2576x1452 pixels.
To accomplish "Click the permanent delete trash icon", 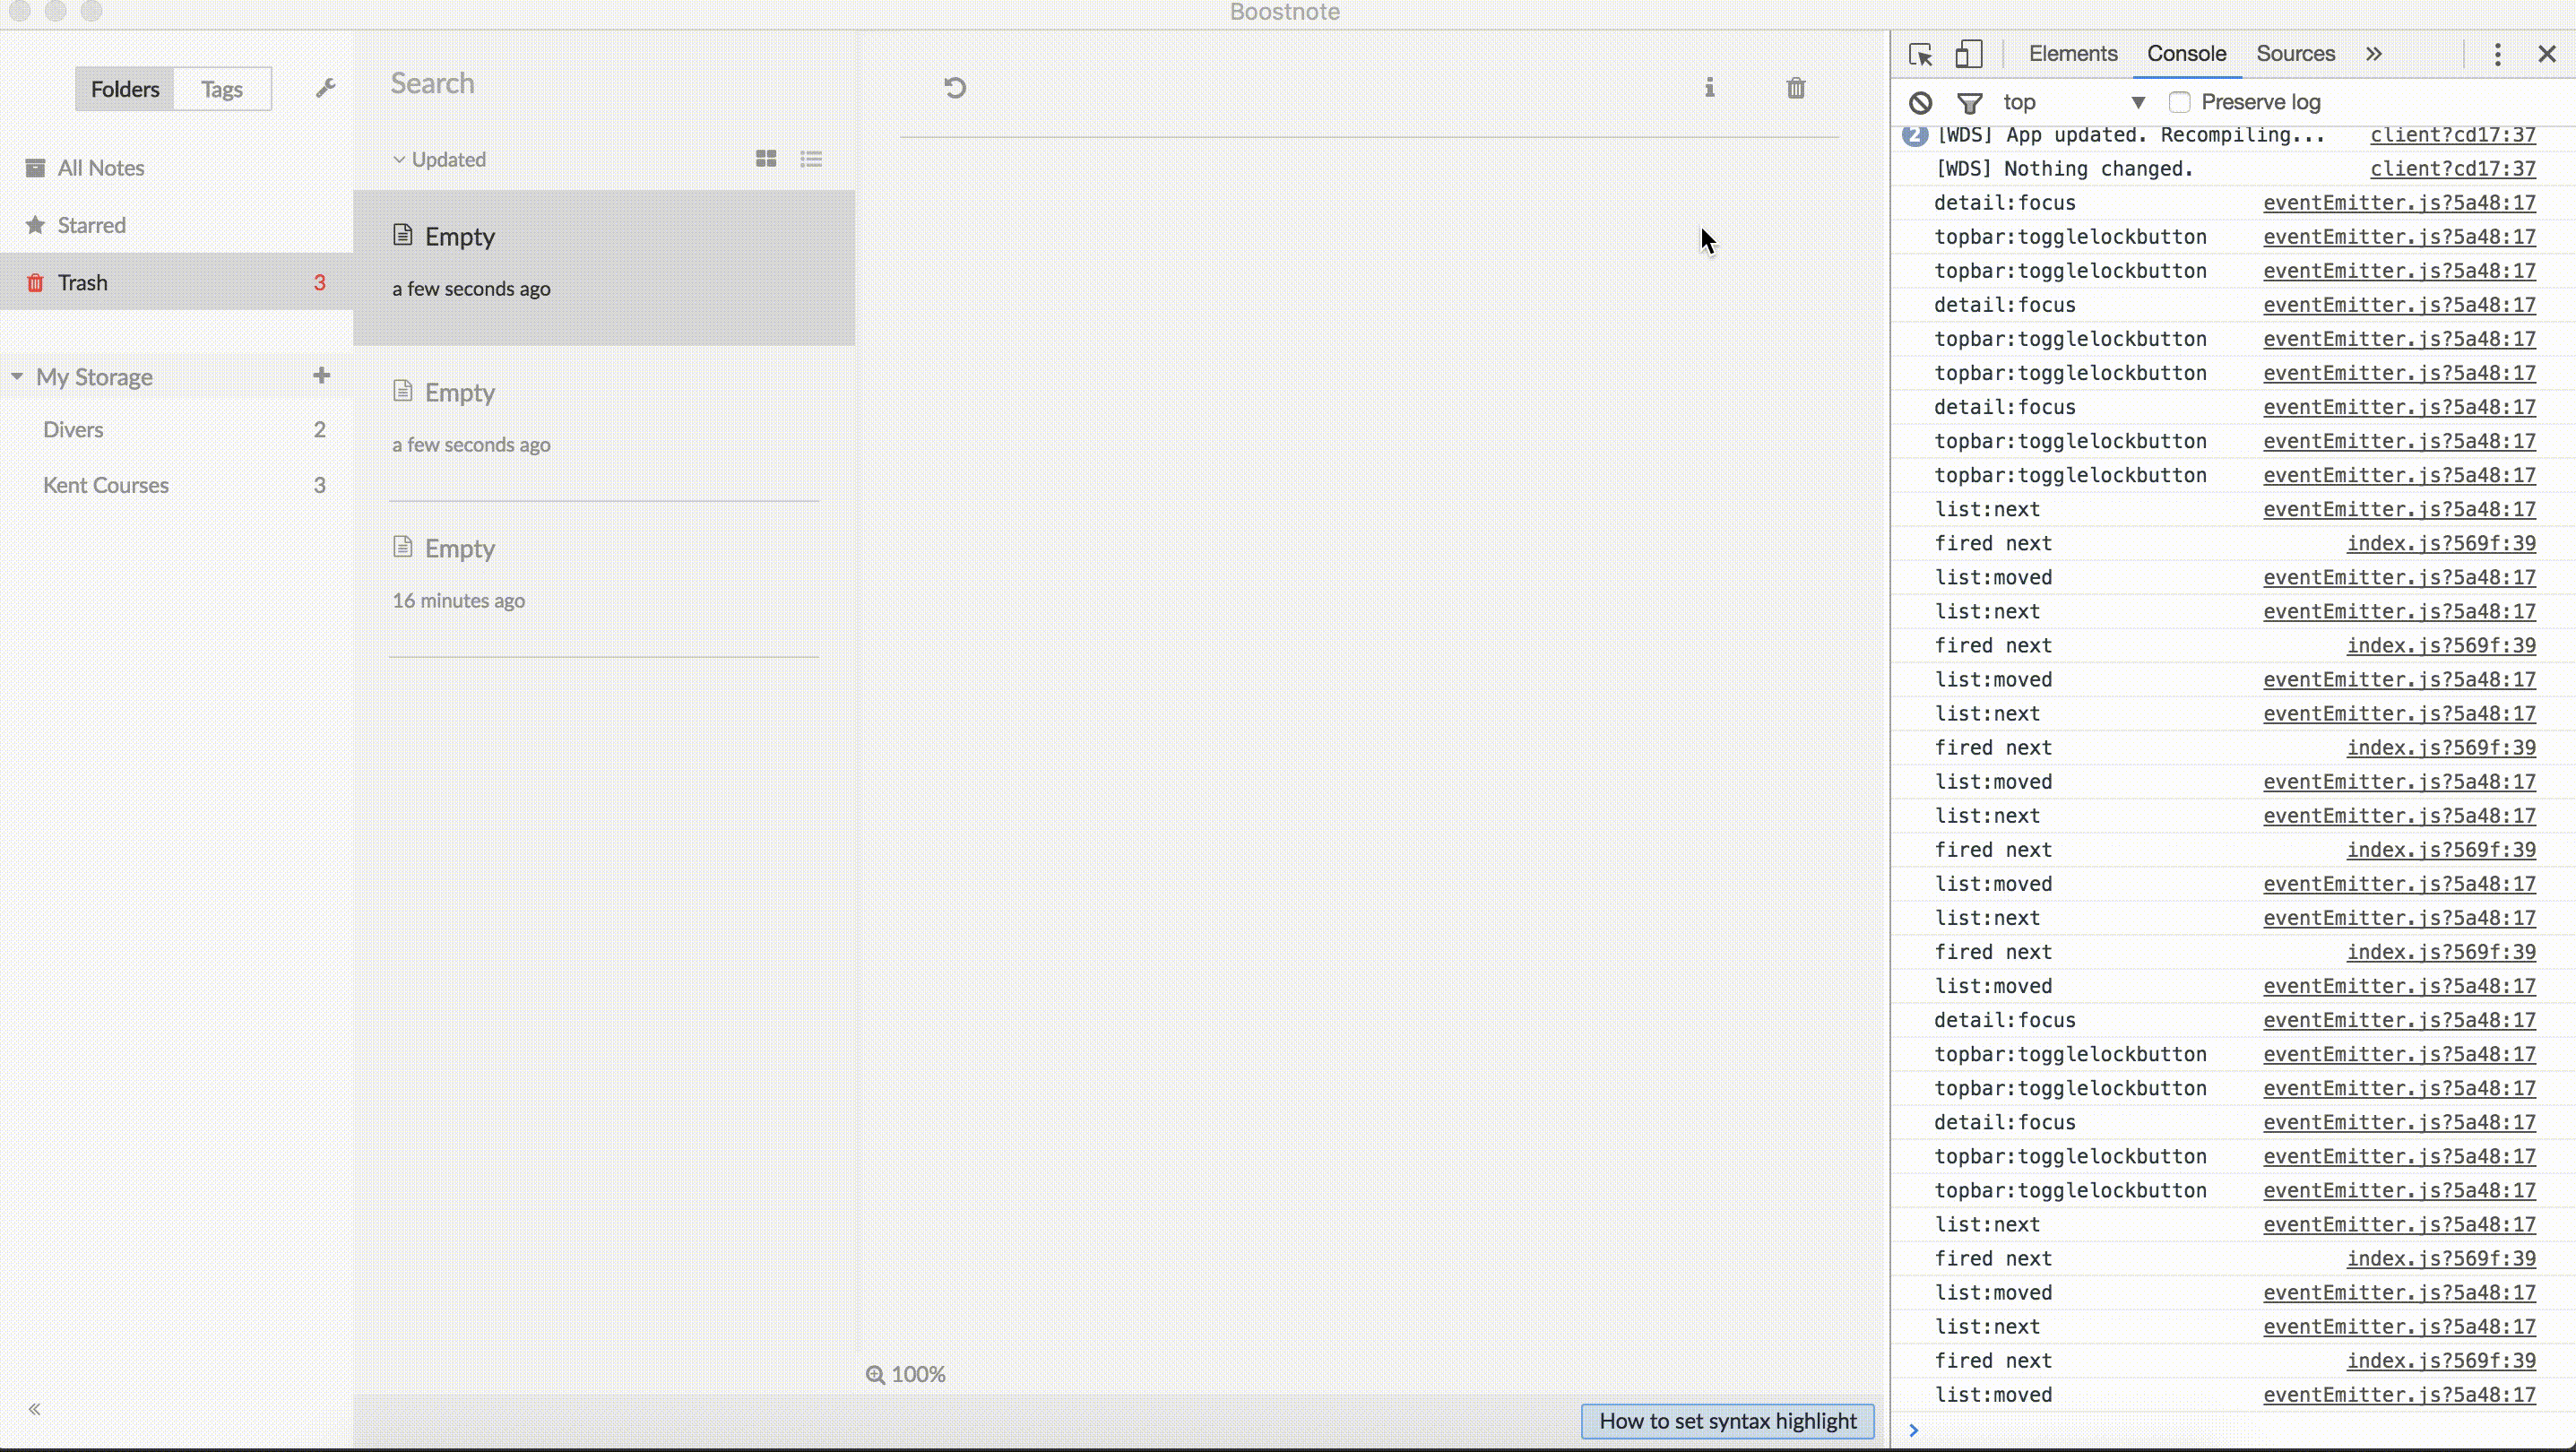I will [1796, 88].
